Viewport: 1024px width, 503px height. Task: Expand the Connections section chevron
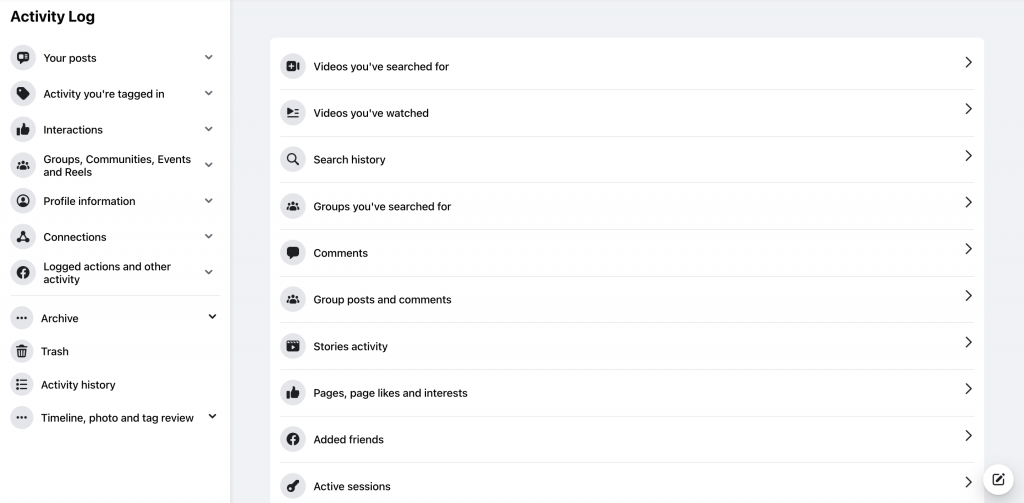tap(208, 236)
